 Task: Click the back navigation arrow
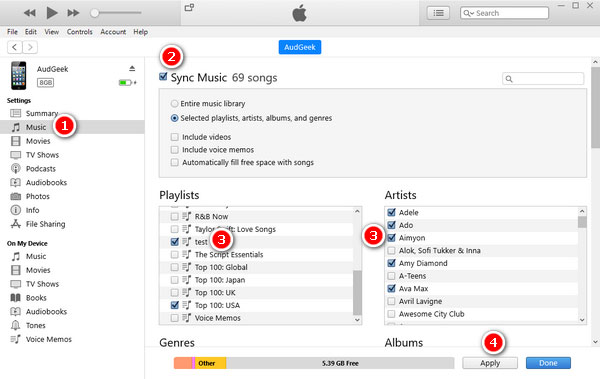coord(15,47)
